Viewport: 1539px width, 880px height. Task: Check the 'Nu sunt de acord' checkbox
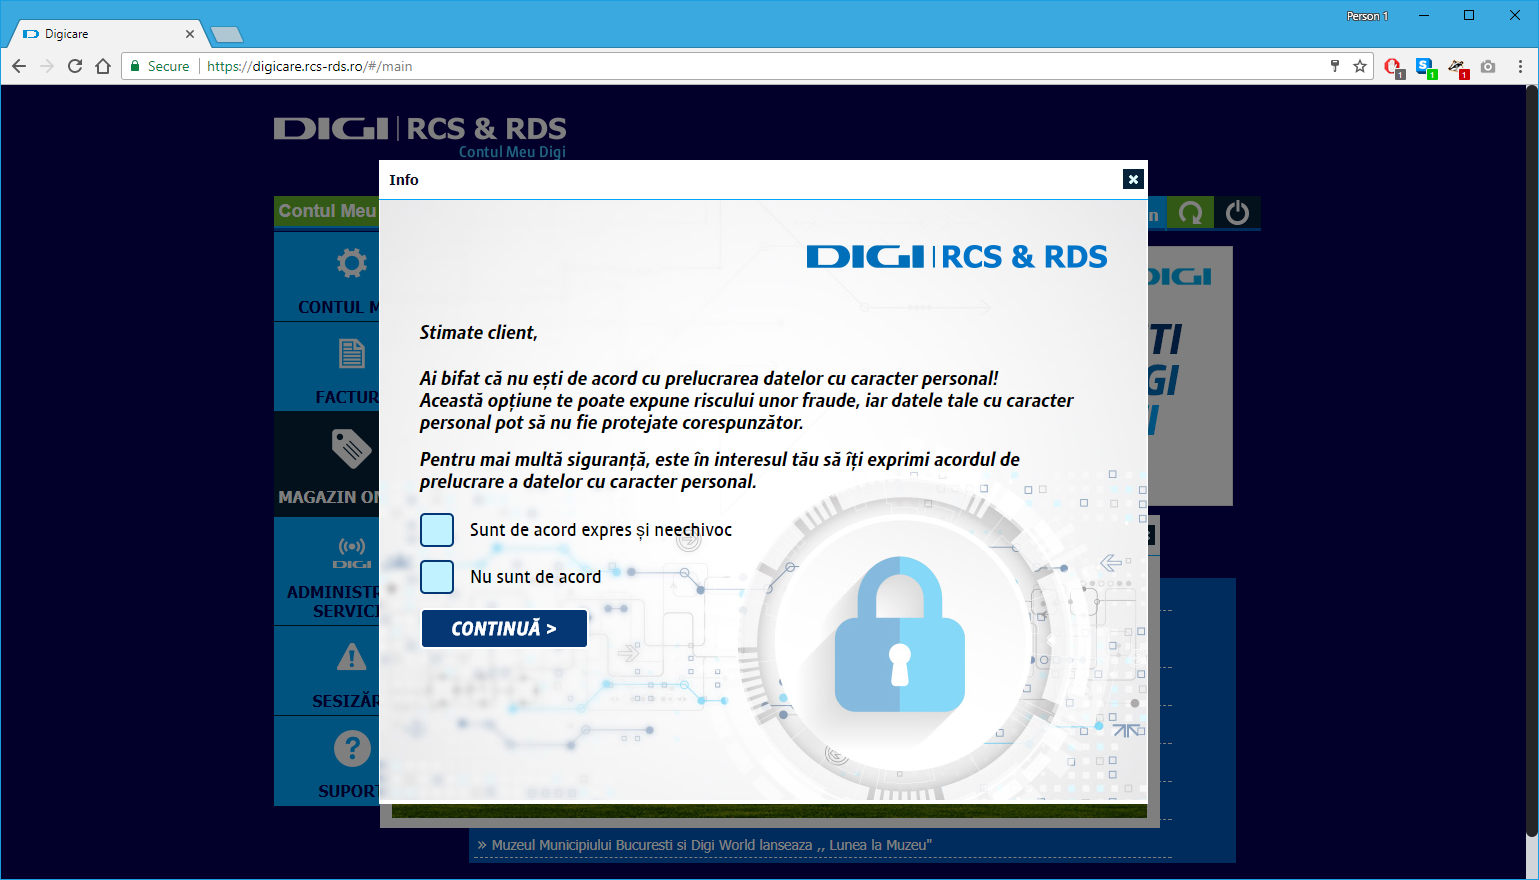click(x=437, y=577)
